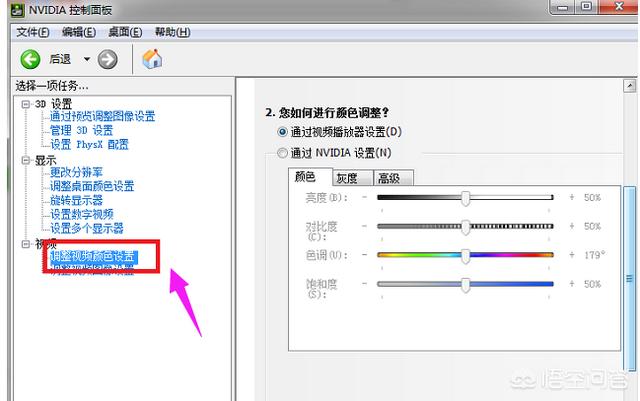
Task: Open 设置多个显示器 link
Action: pos(87,228)
